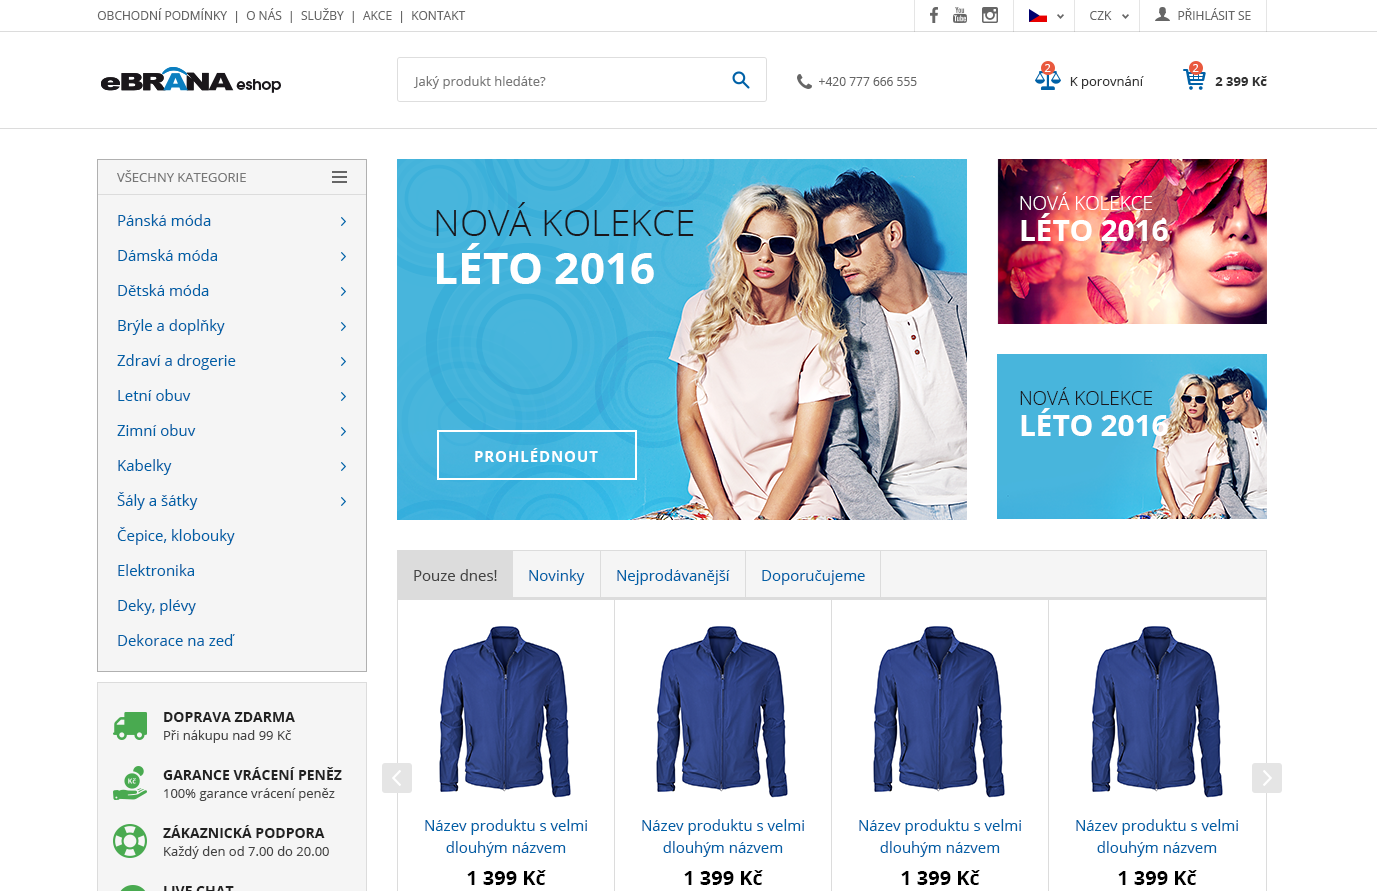Open the shopping cart icon
1377x891 pixels.
point(1194,77)
